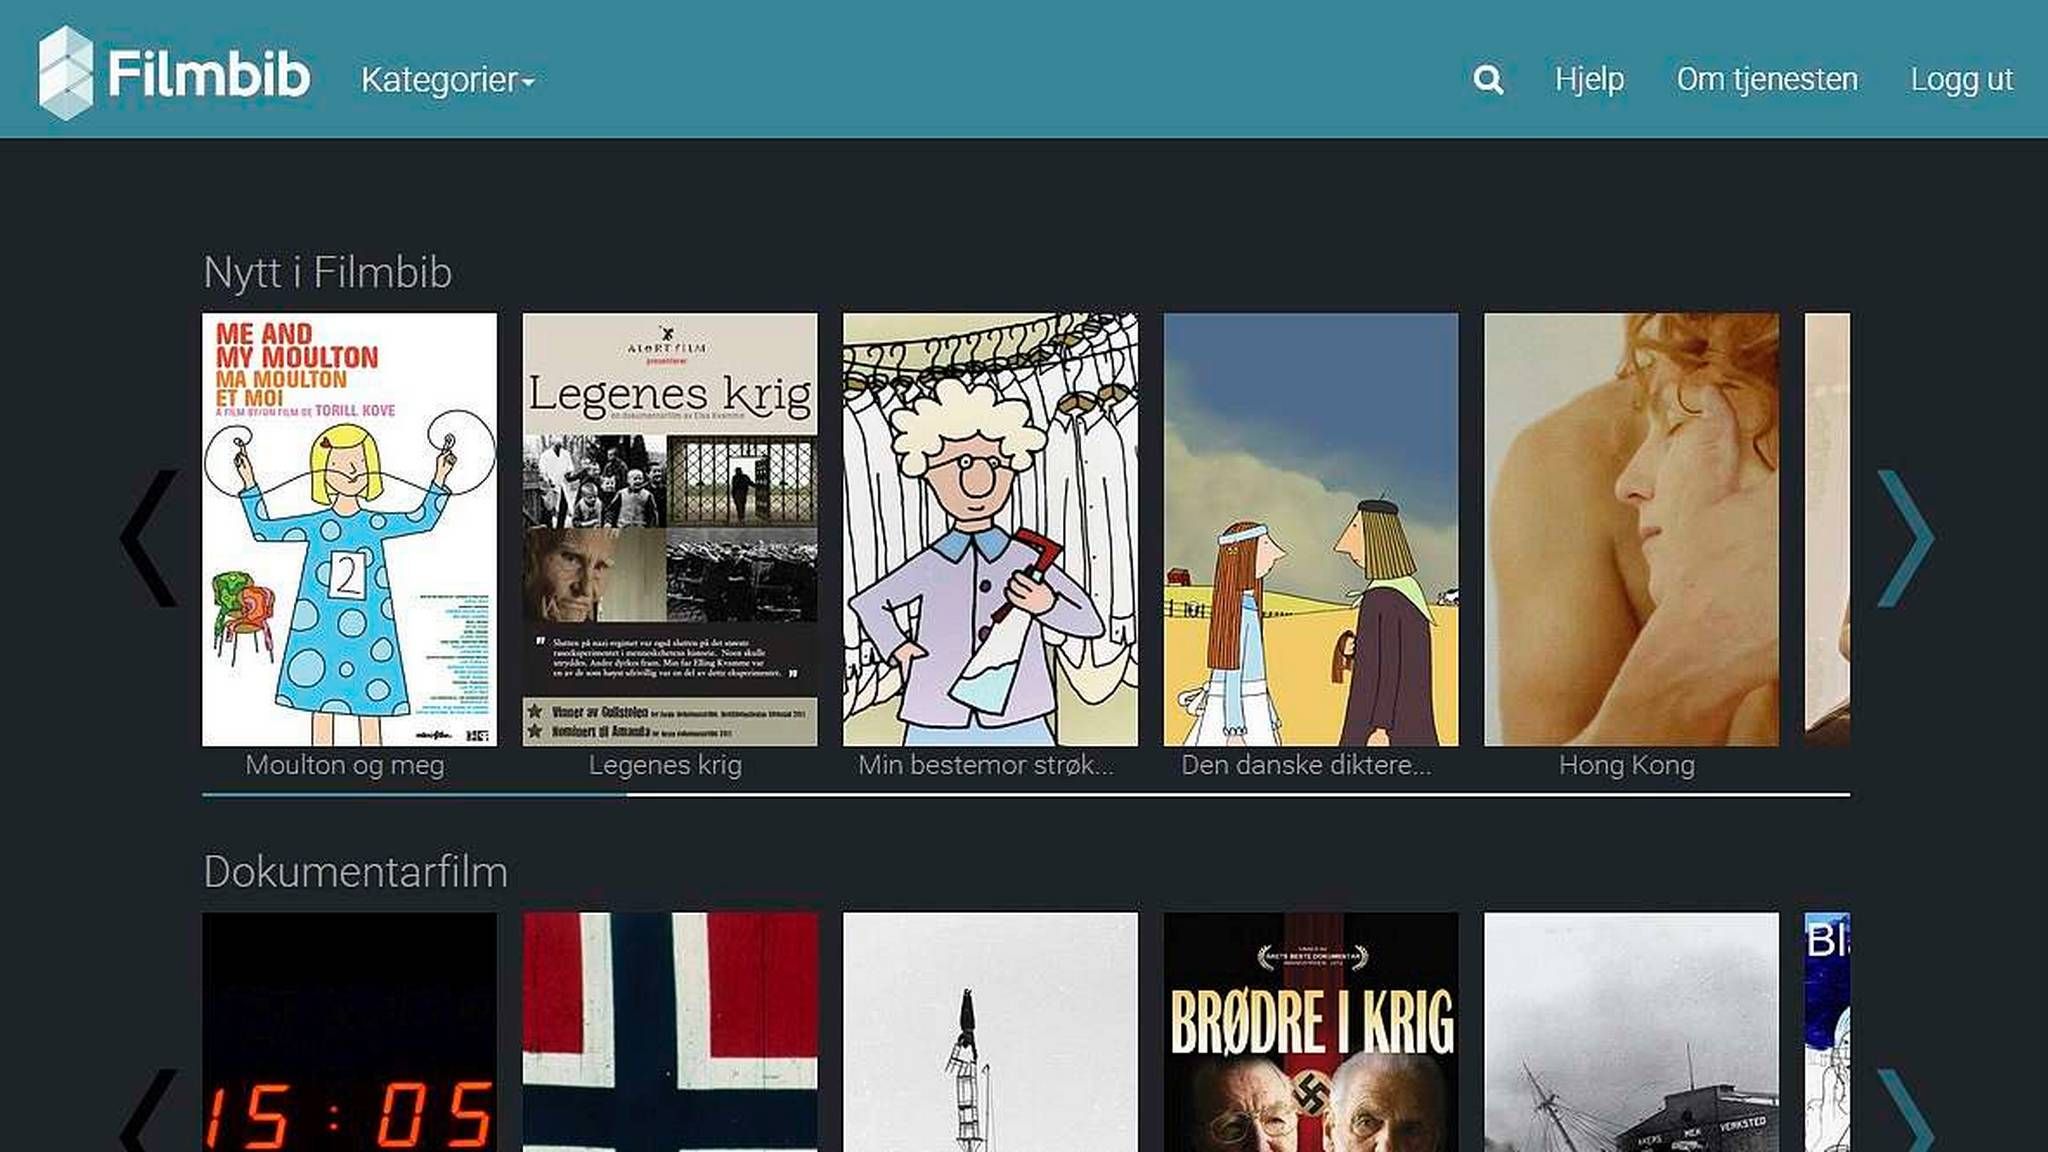Click the Dokumentarfilm section heading
The image size is (2048, 1152).
tap(355, 872)
